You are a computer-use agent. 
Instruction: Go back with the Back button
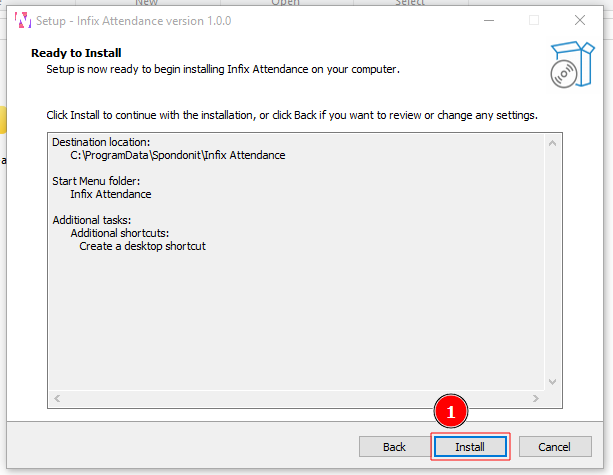pos(394,446)
